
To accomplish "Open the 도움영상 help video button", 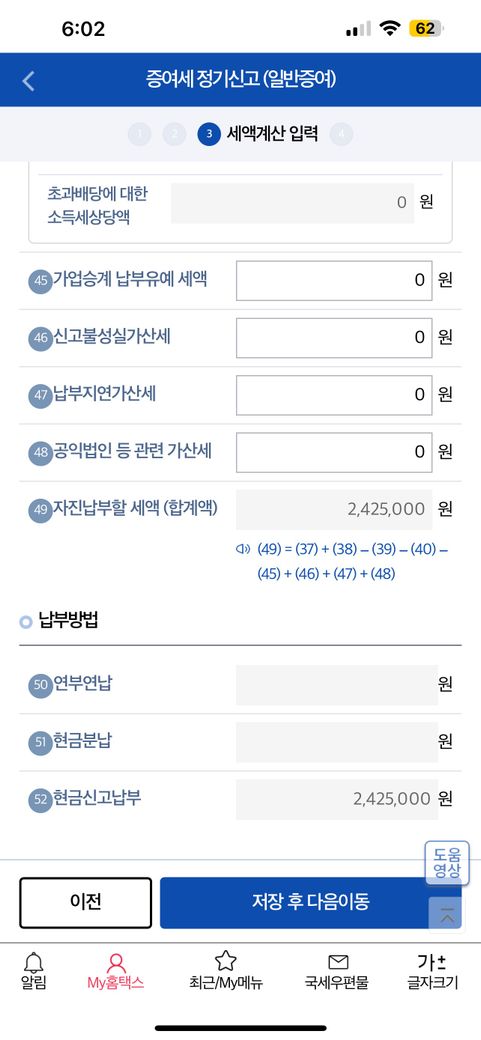I will [447, 862].
